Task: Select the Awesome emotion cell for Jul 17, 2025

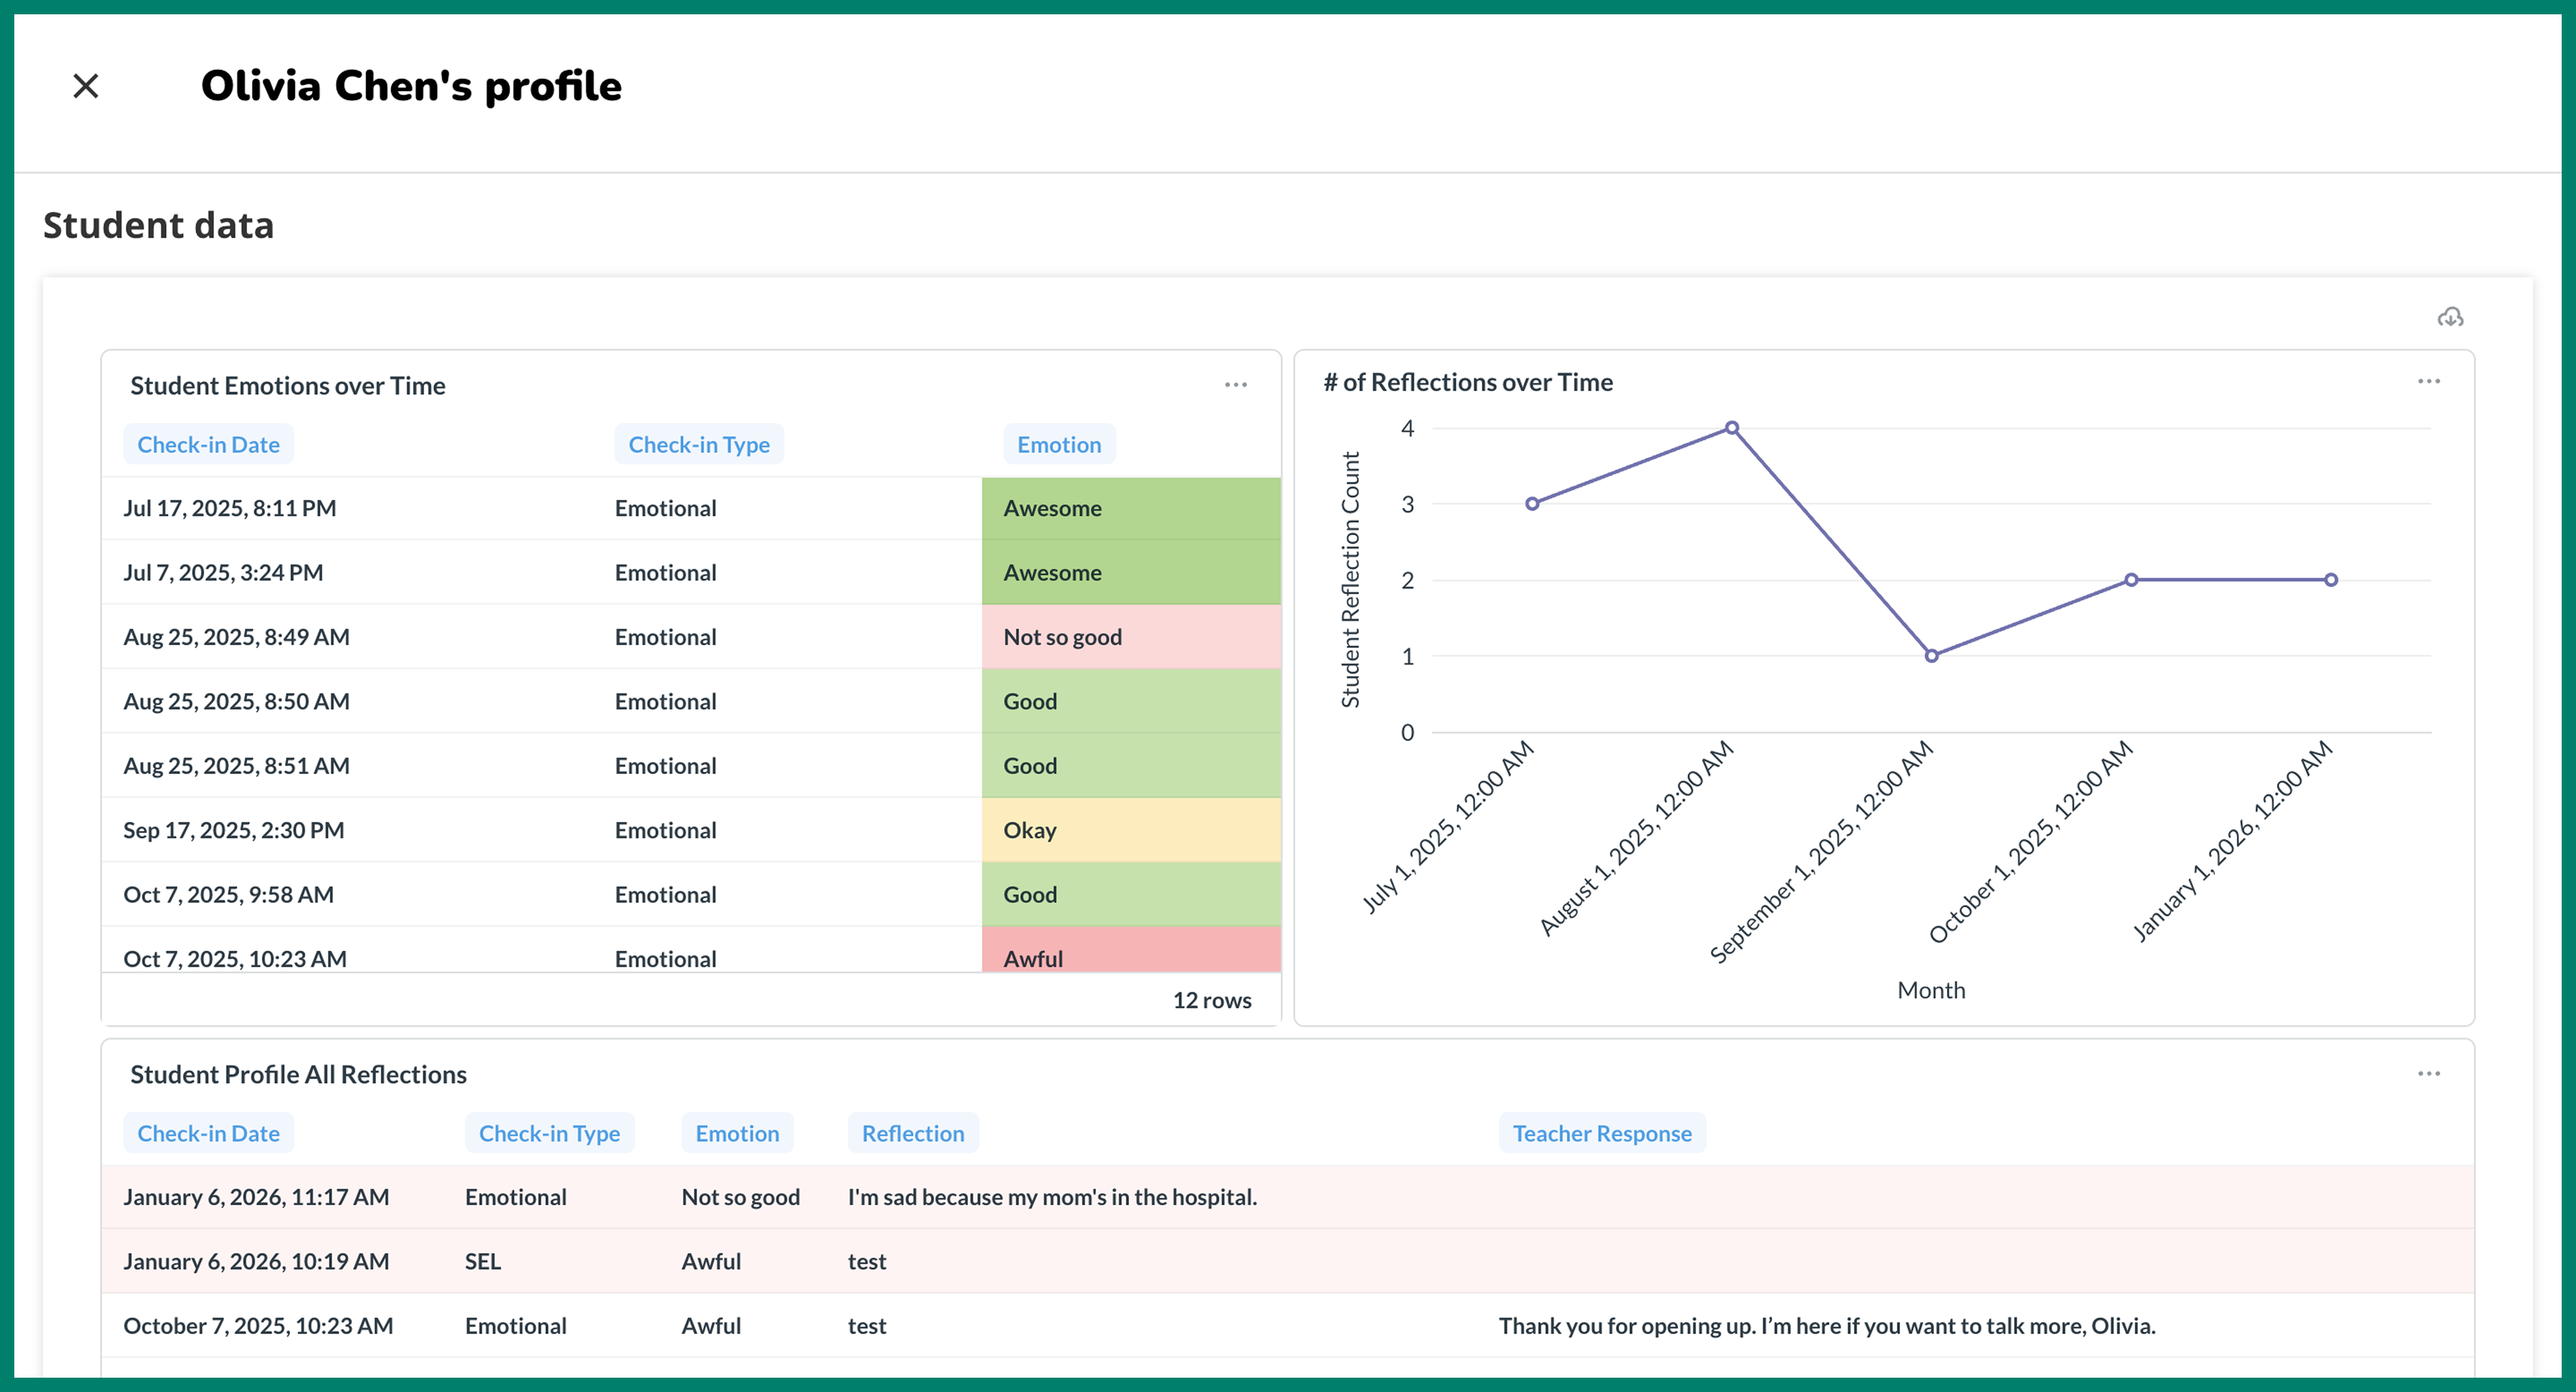Action: 1131,508
